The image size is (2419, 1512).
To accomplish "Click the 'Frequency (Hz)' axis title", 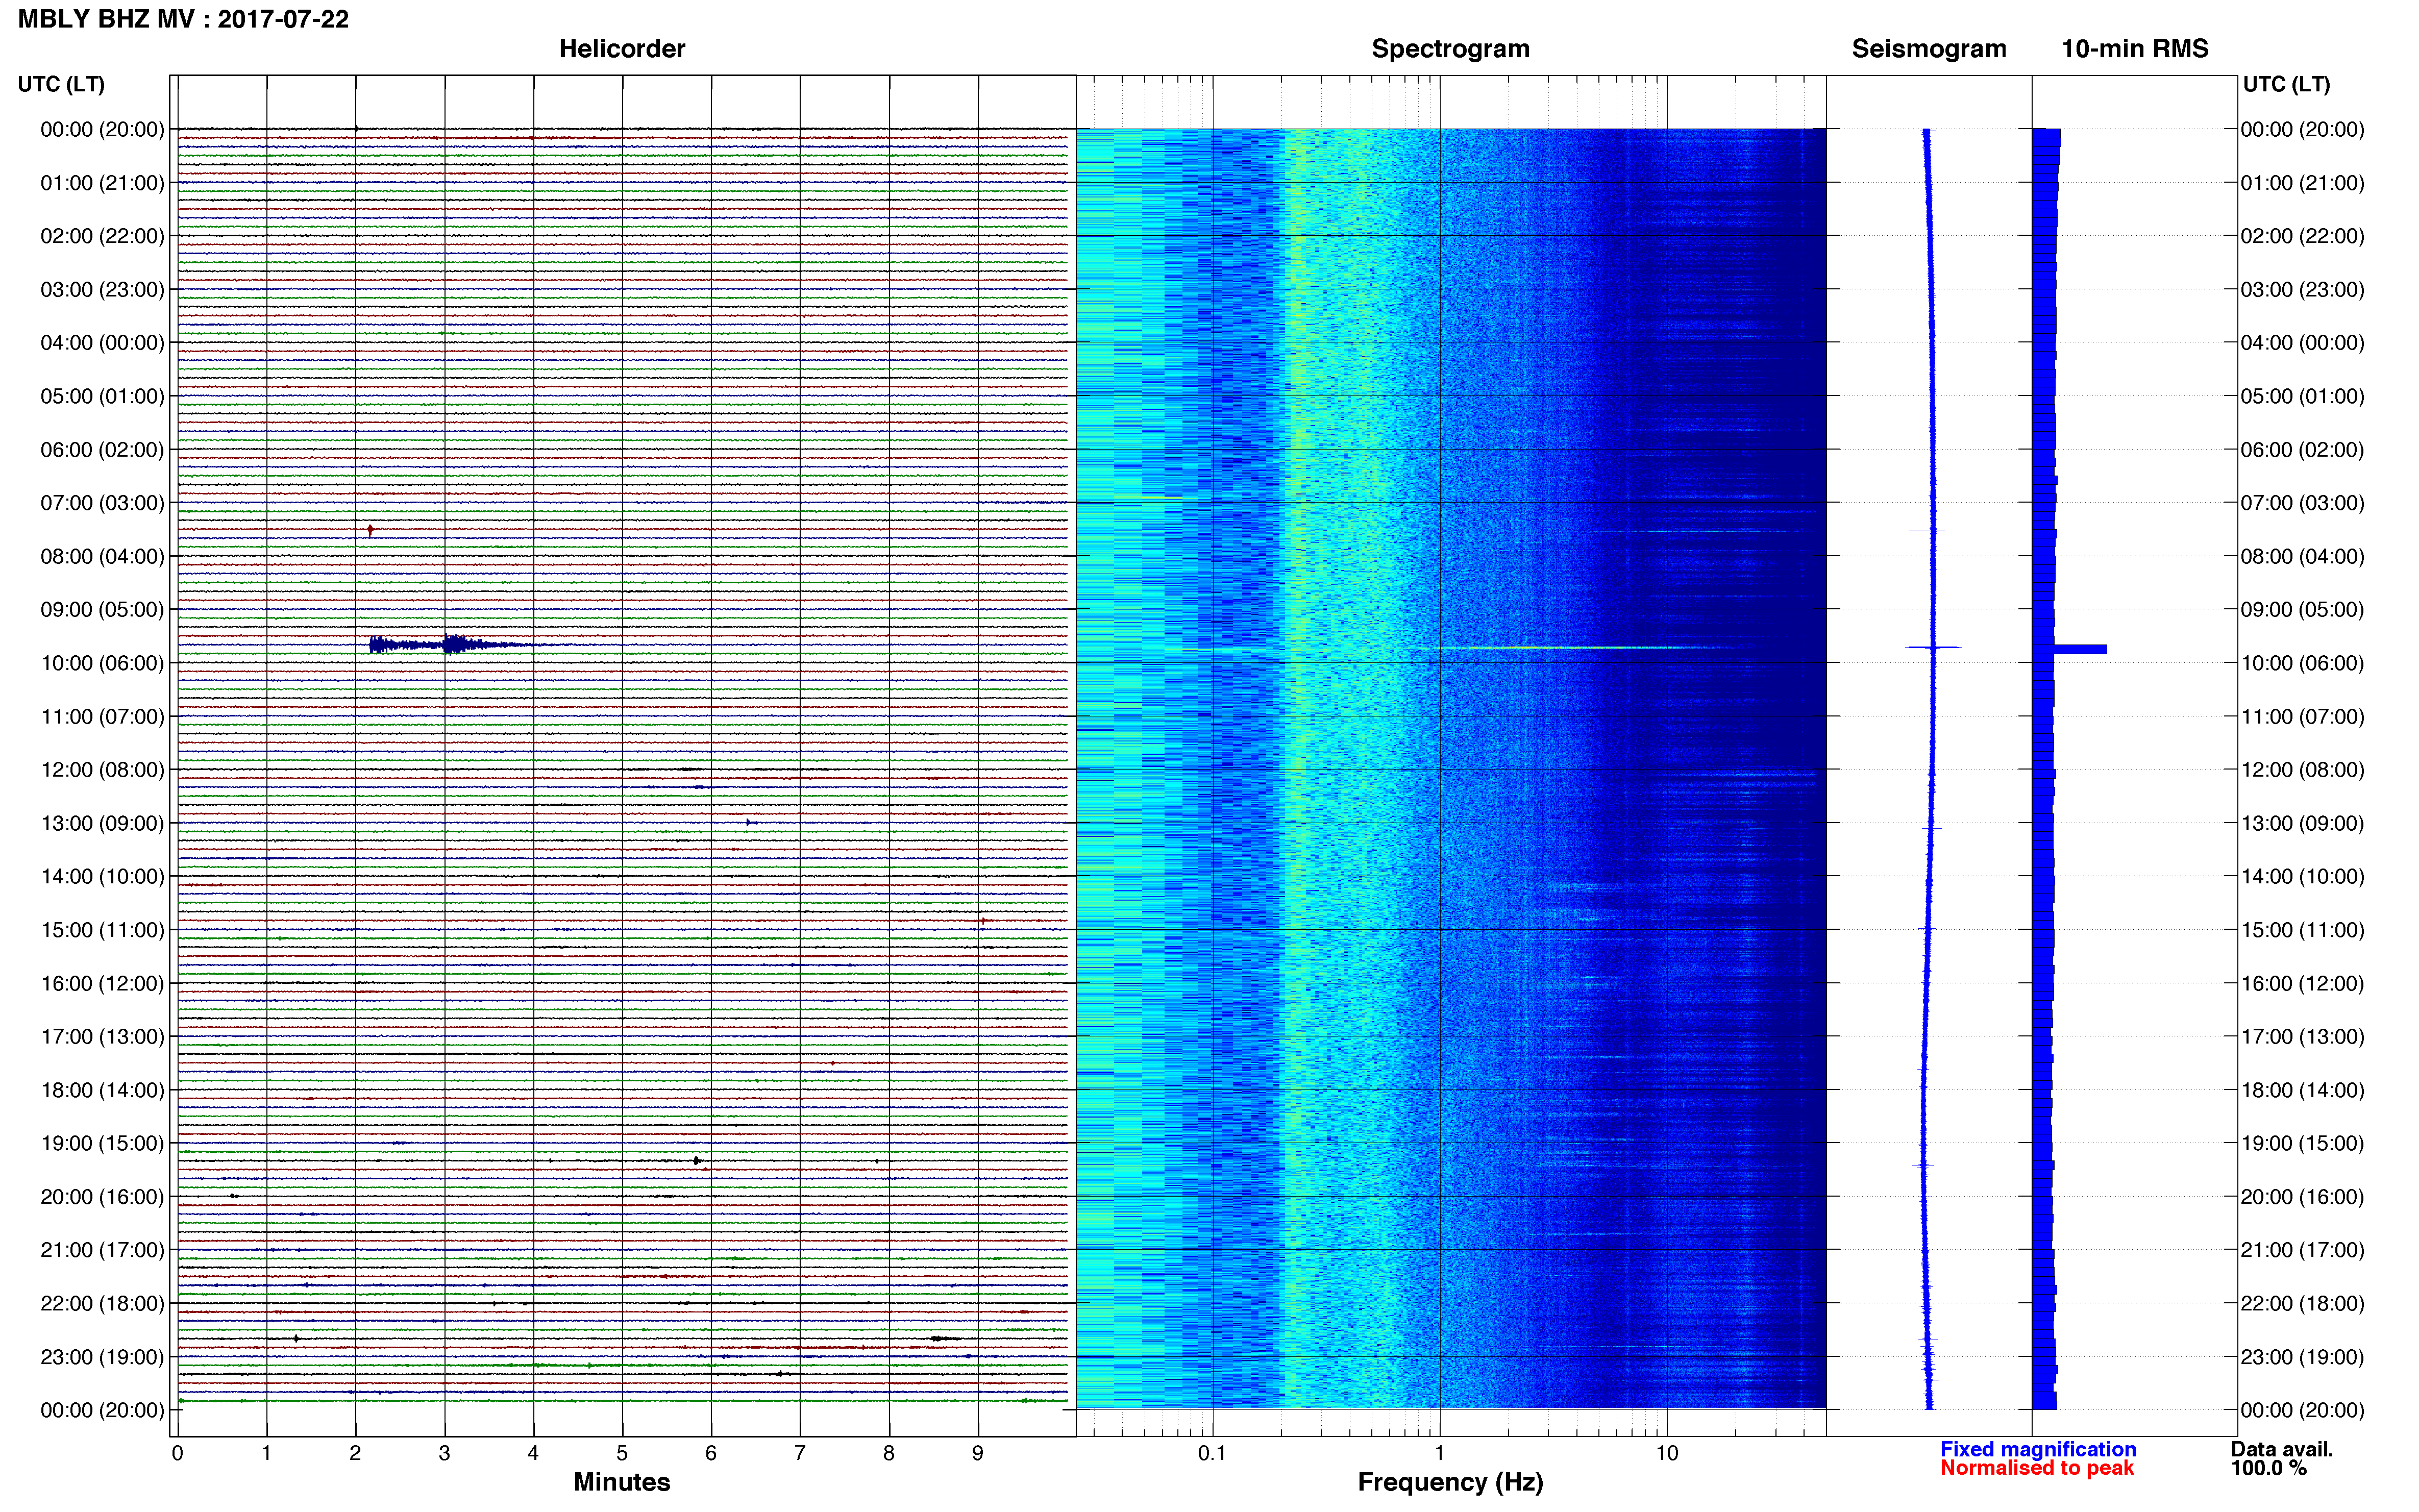I will pyautogui.click(x=1450, y=1482).
